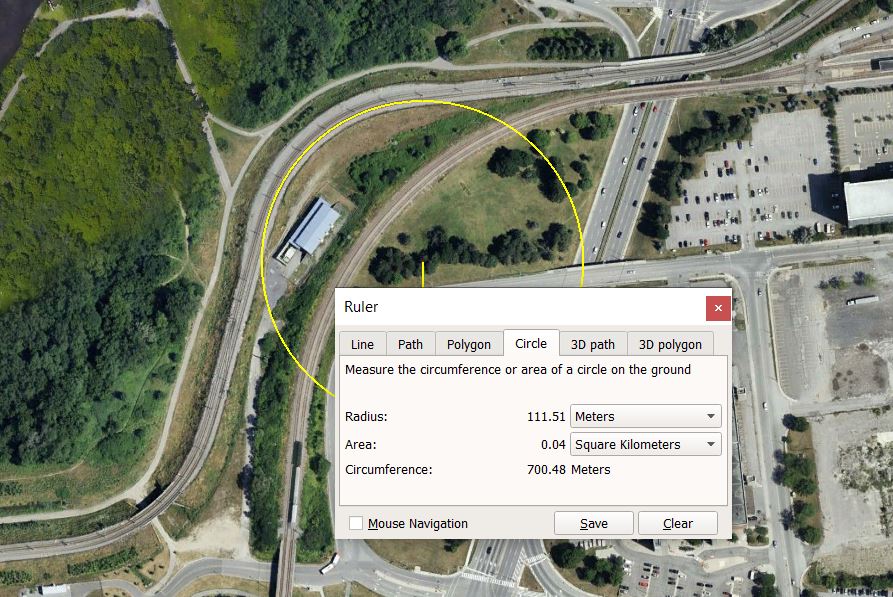Close the Ruler dialog
The height and width of the screenshot is (597, 893).
(x=718, y=308)
